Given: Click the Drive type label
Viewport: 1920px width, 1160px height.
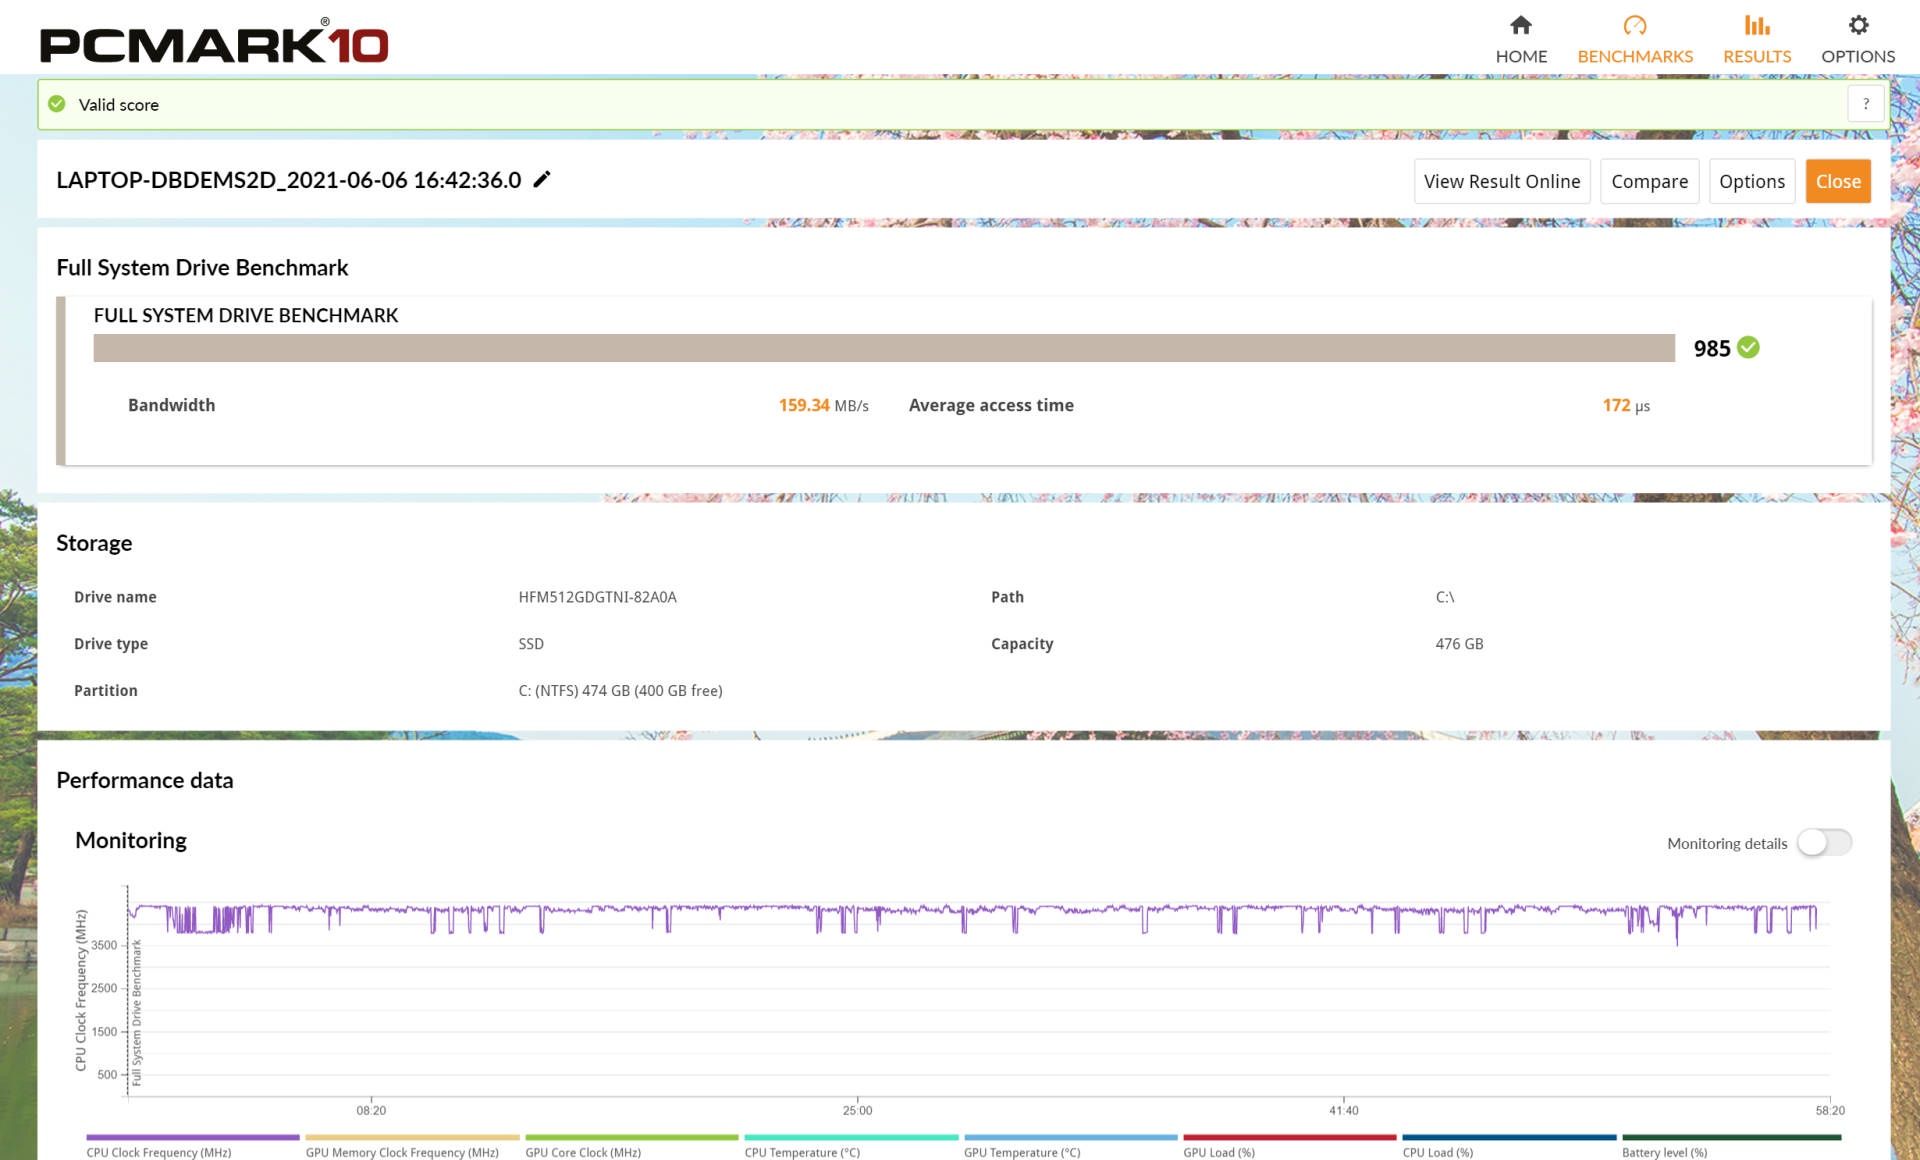Looking at the screenshot, I should 111,644.
